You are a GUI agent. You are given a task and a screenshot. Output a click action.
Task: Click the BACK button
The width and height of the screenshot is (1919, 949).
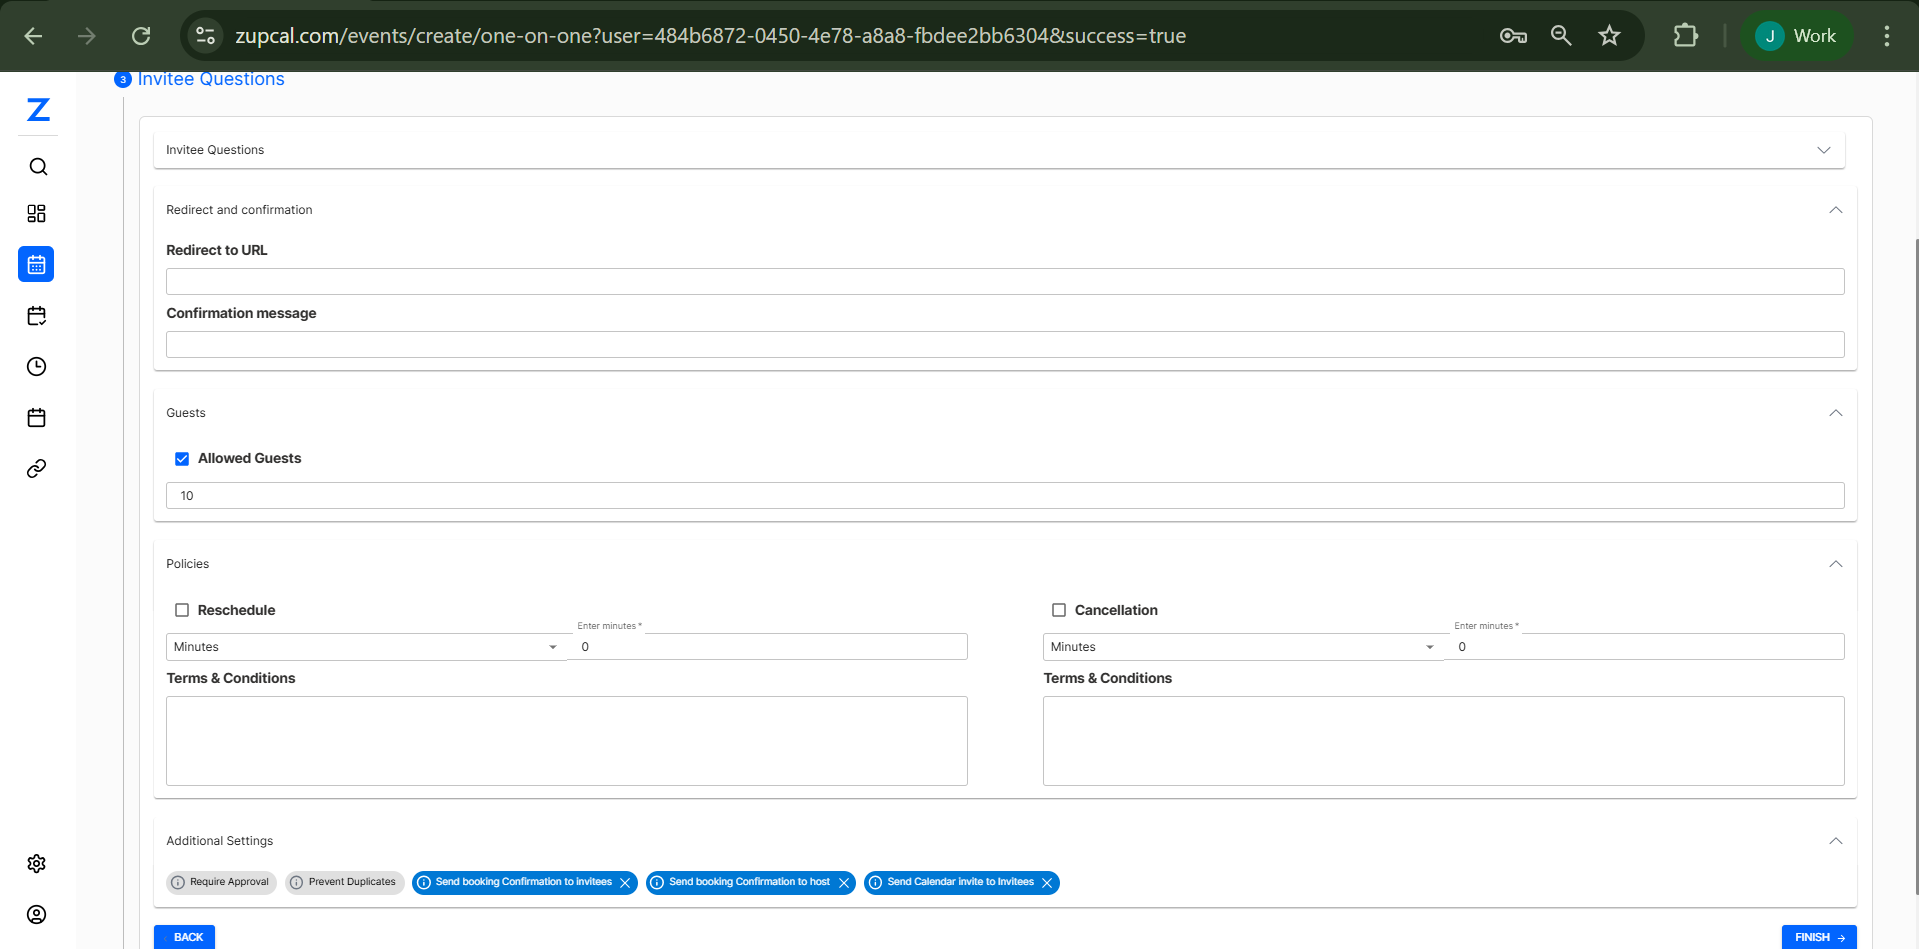[185, 937]
